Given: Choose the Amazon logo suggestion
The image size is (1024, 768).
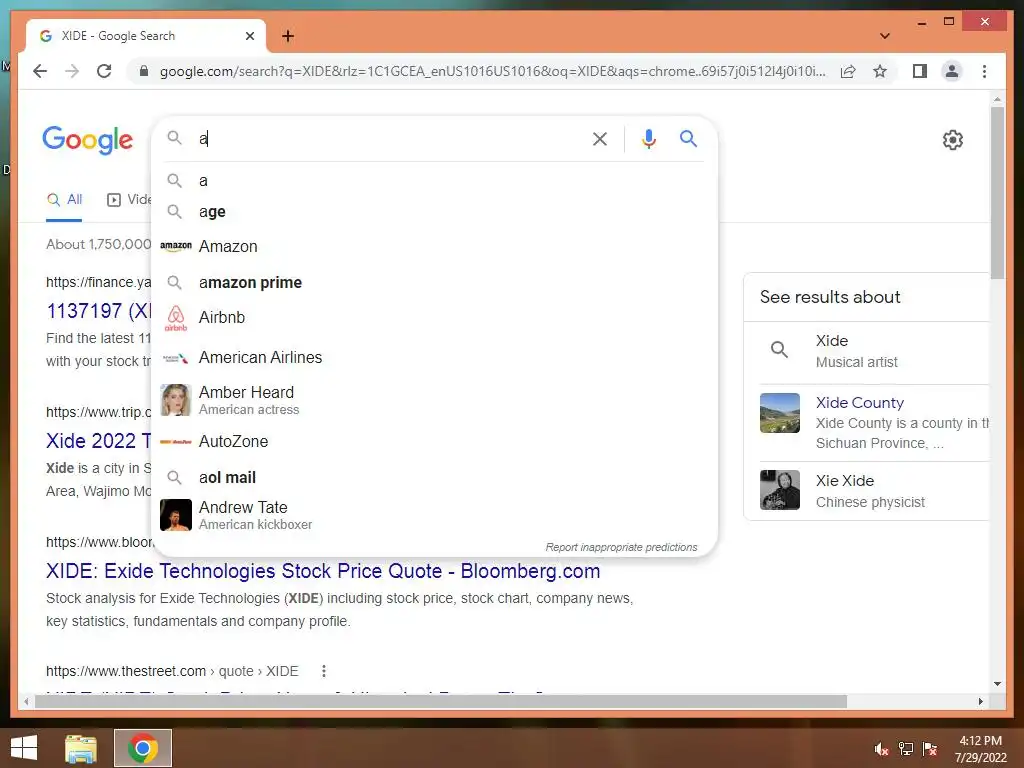Looking at the screenshot, I should click(176, 246).
